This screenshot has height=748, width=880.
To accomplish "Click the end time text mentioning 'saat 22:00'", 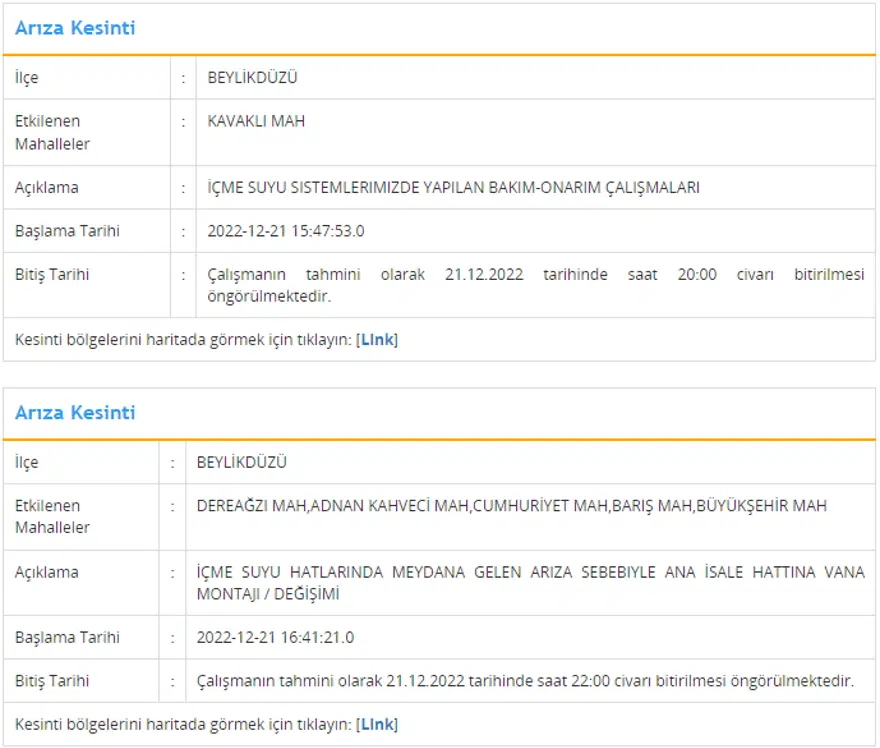I will pos(525,681).
